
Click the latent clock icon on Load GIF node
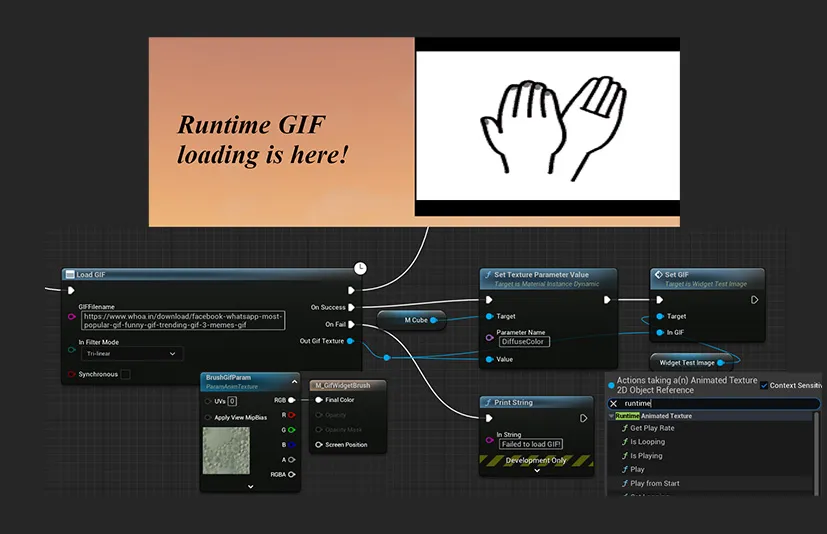pos(360,268)
